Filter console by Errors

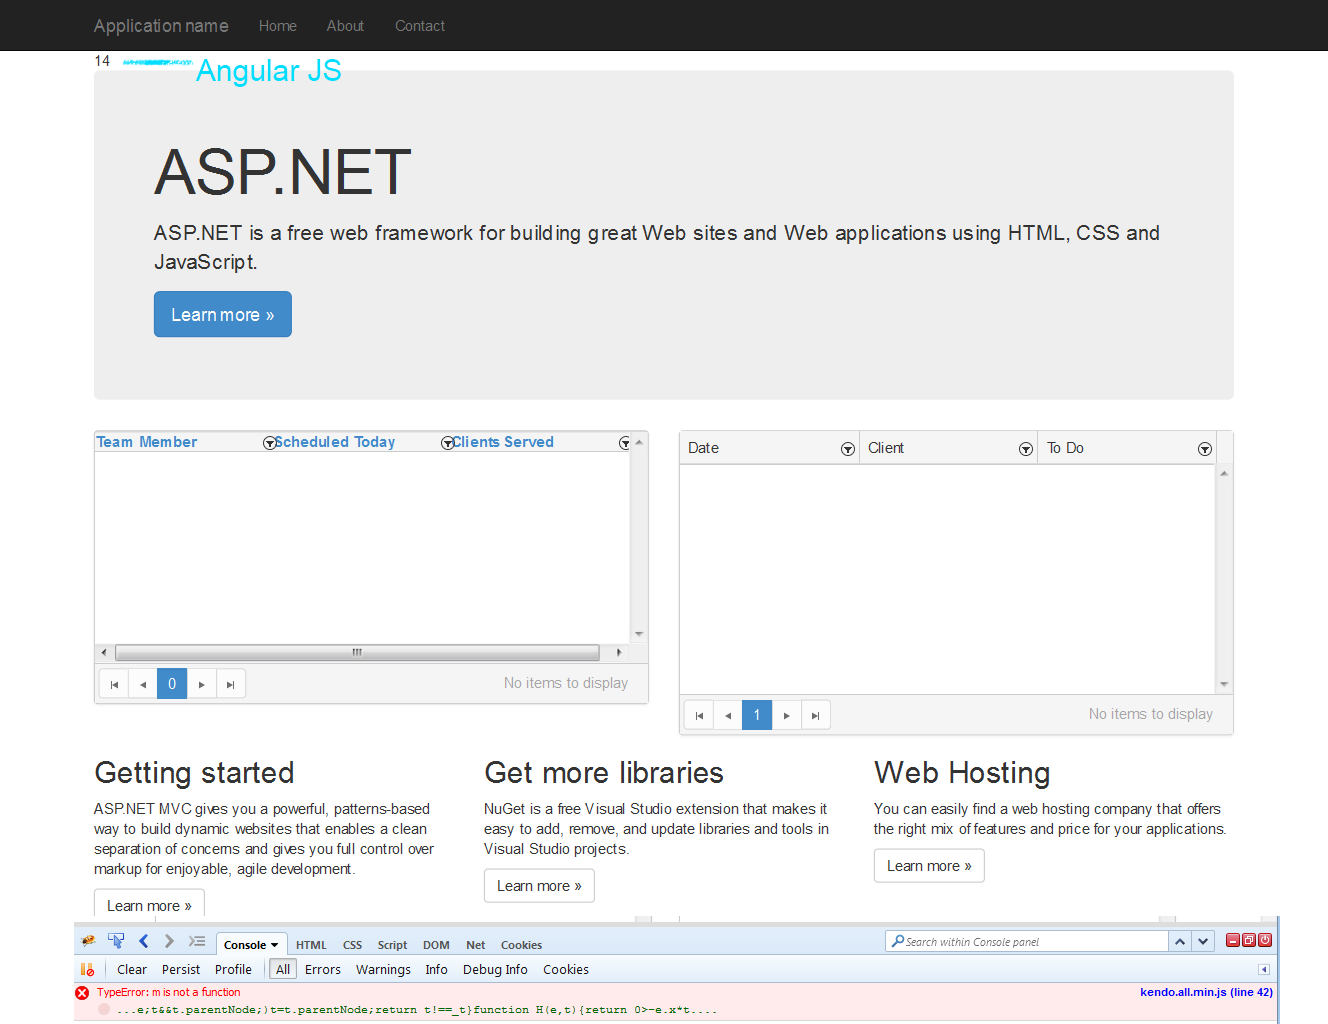pos(323,969)
